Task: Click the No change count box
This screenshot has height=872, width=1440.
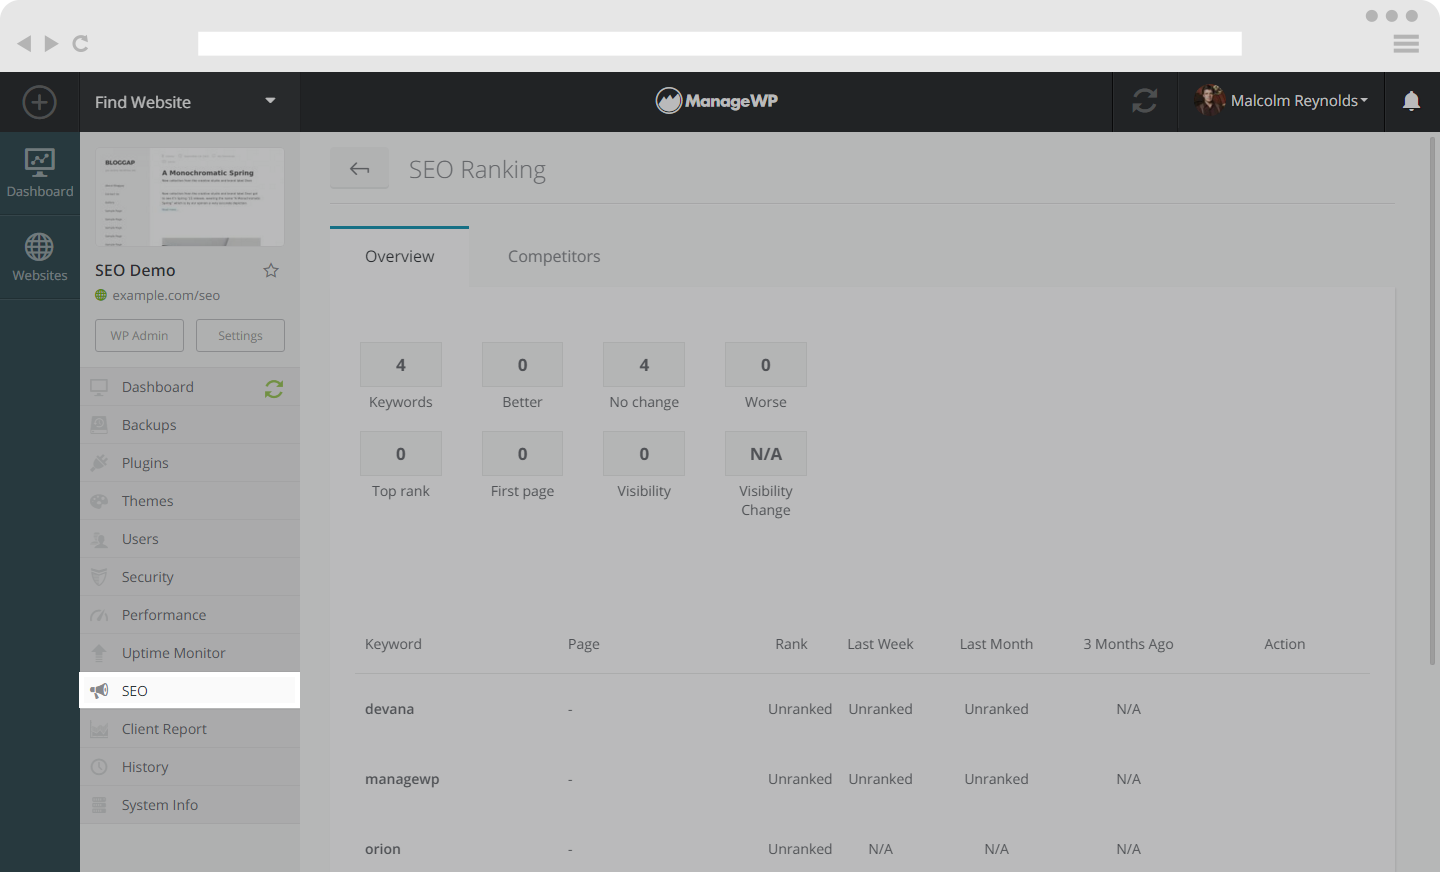Action: click(x=644, y=365)
